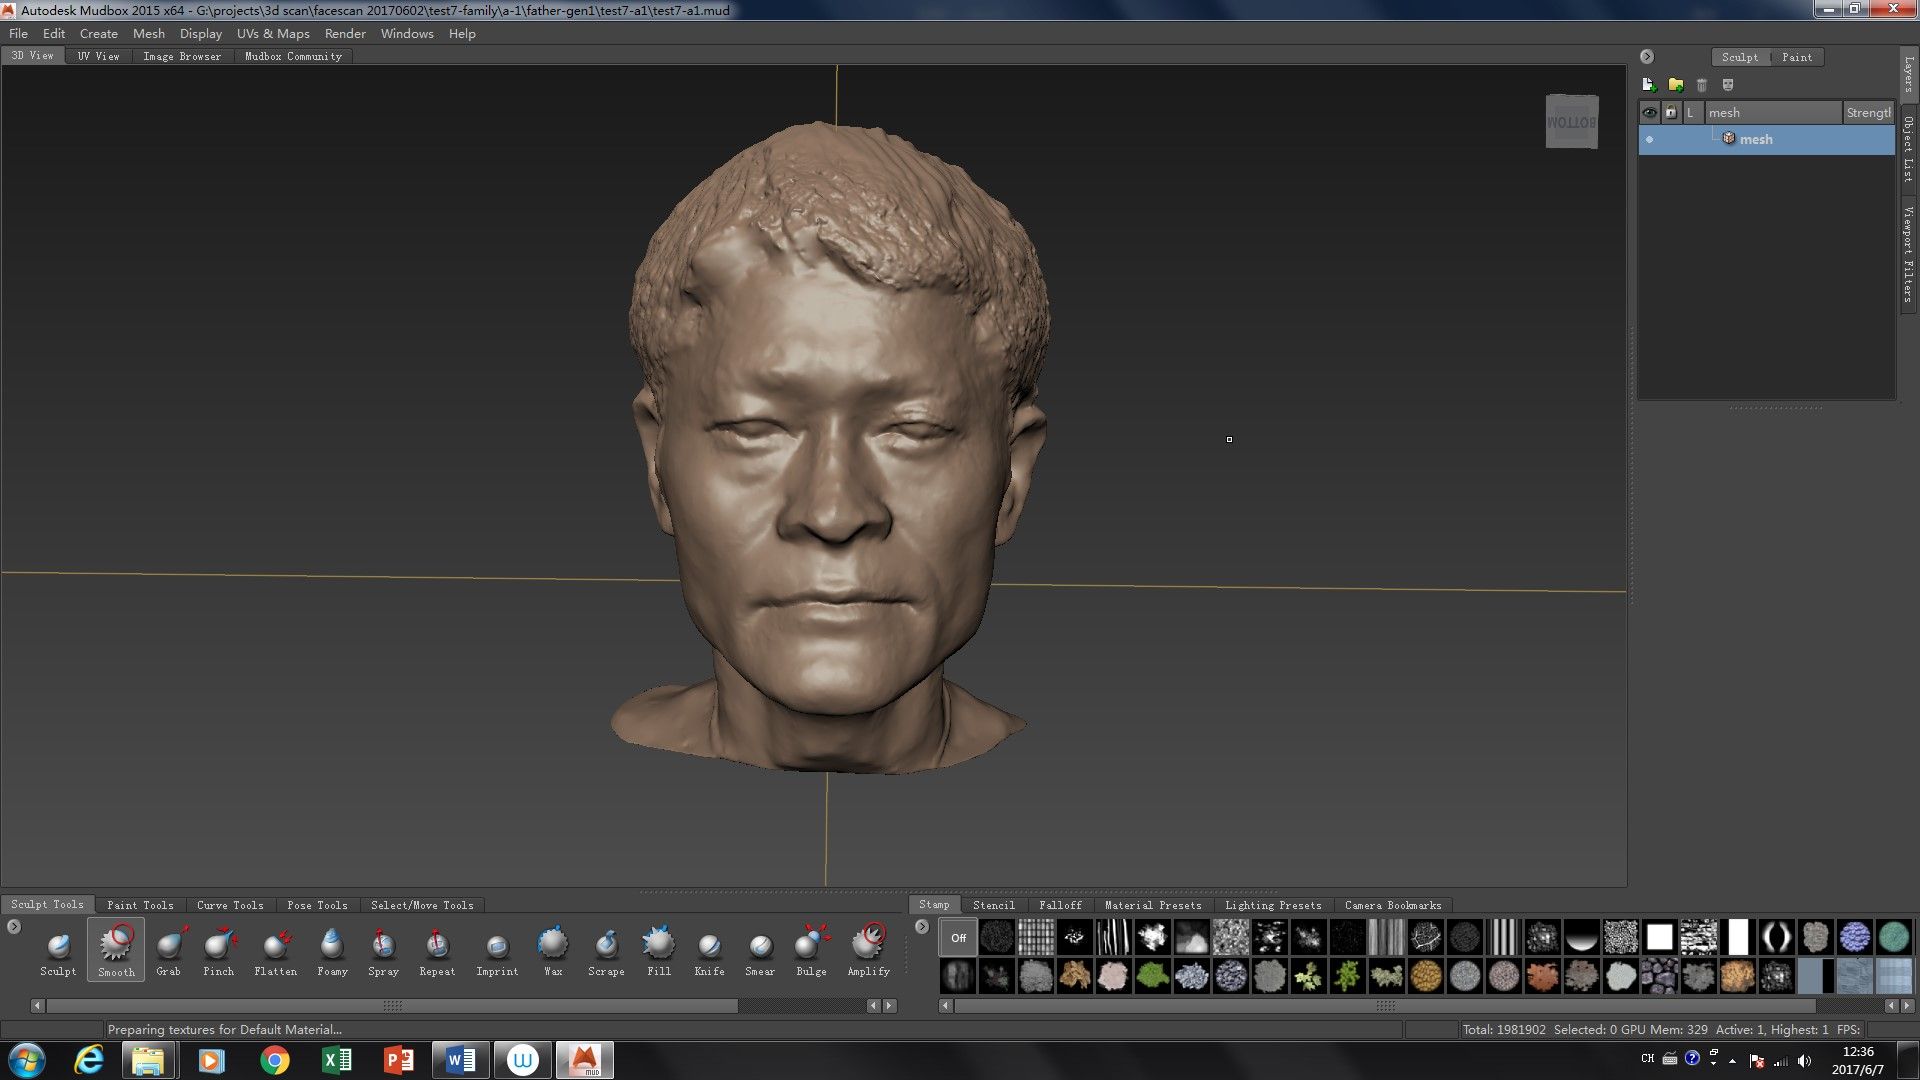1920x1080 pixels.
Task: Expand the right panel options arrow
Action: point(1646,57)
